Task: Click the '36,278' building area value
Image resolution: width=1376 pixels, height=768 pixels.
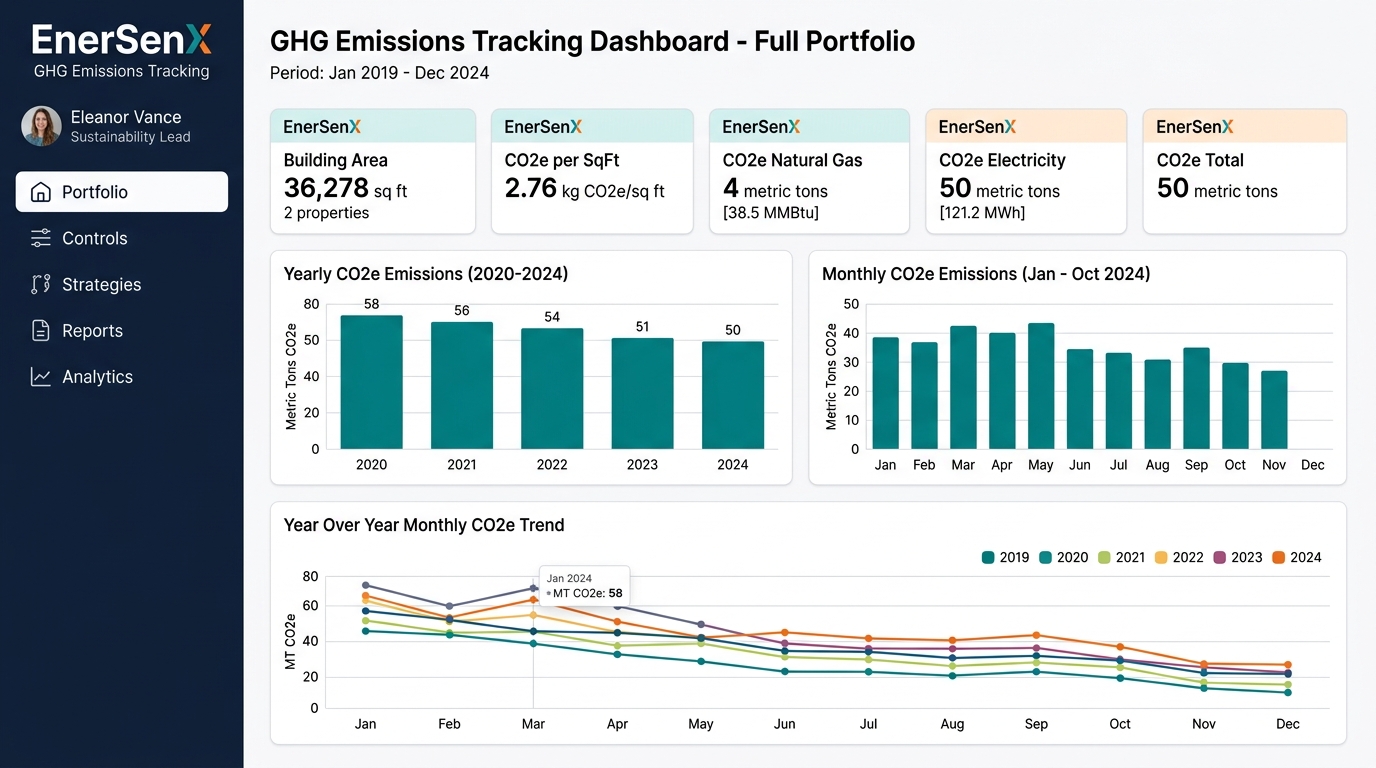Action: click(x=326, y=188)
